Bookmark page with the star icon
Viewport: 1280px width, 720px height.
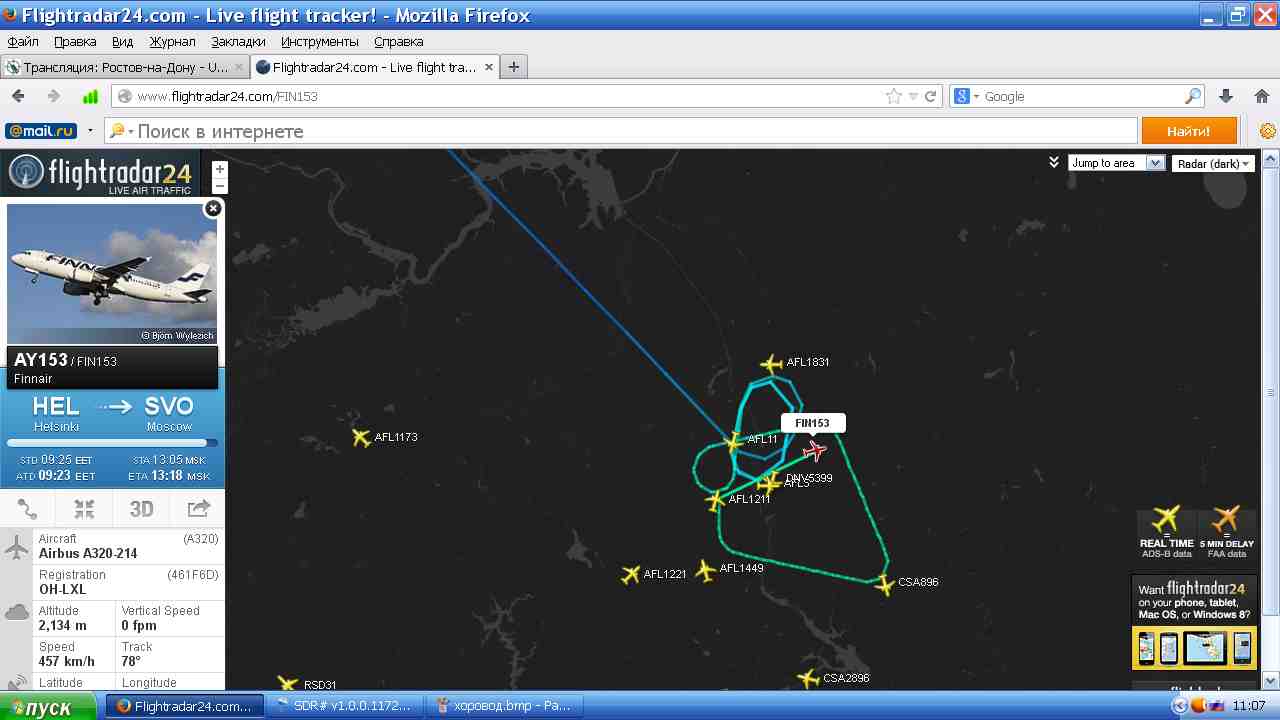click(x=894, y=97)
